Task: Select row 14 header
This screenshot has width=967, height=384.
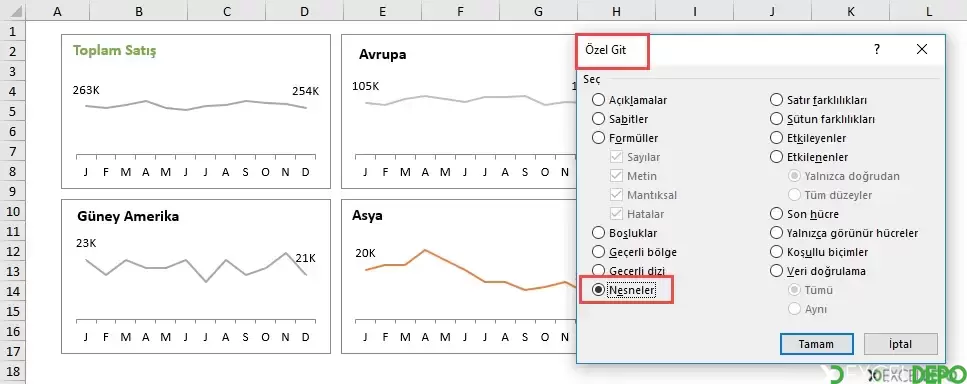Action: click(x=13, y=292)
